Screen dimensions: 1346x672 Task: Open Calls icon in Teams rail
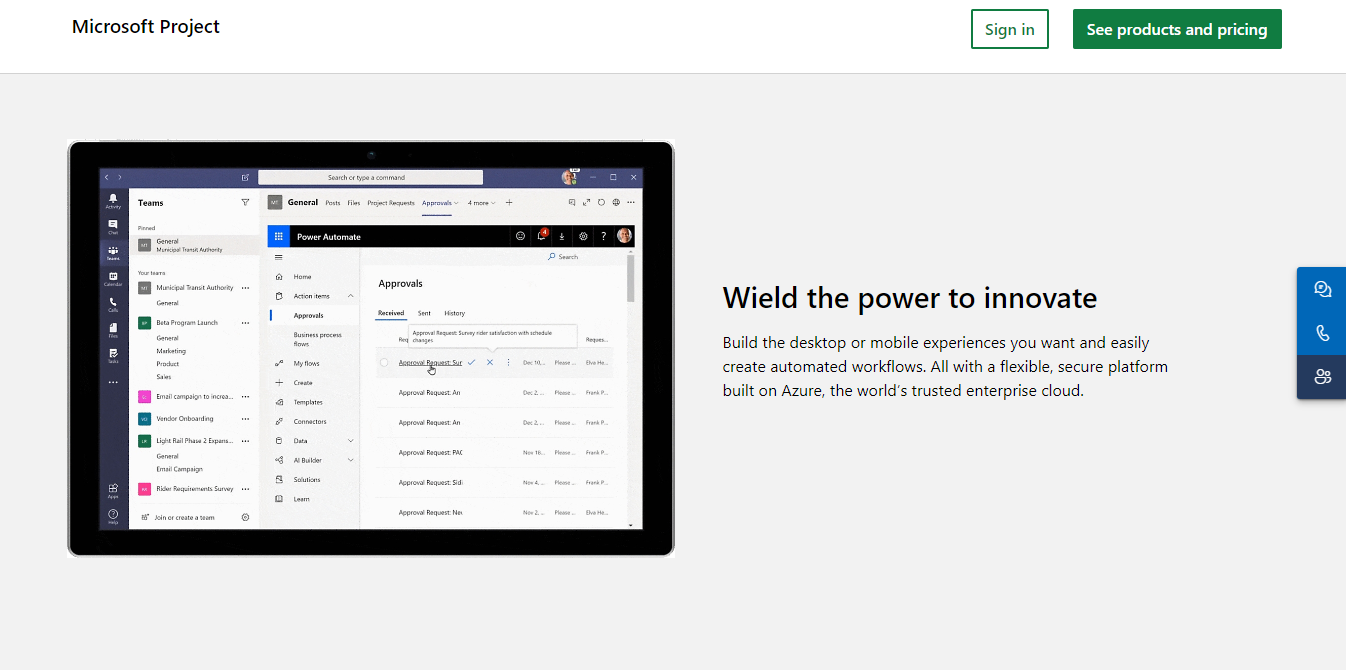[x=113, y=303]
